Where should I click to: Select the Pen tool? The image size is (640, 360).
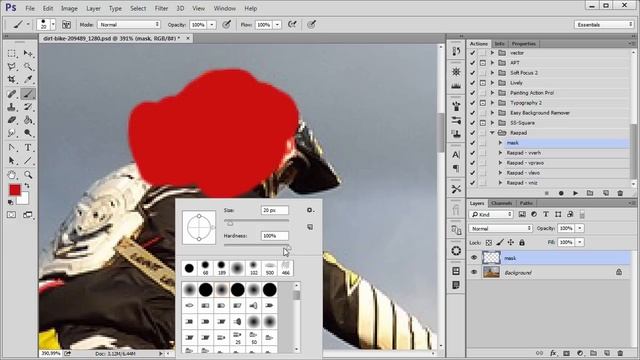pyautogui.click(x=12, y=147)
